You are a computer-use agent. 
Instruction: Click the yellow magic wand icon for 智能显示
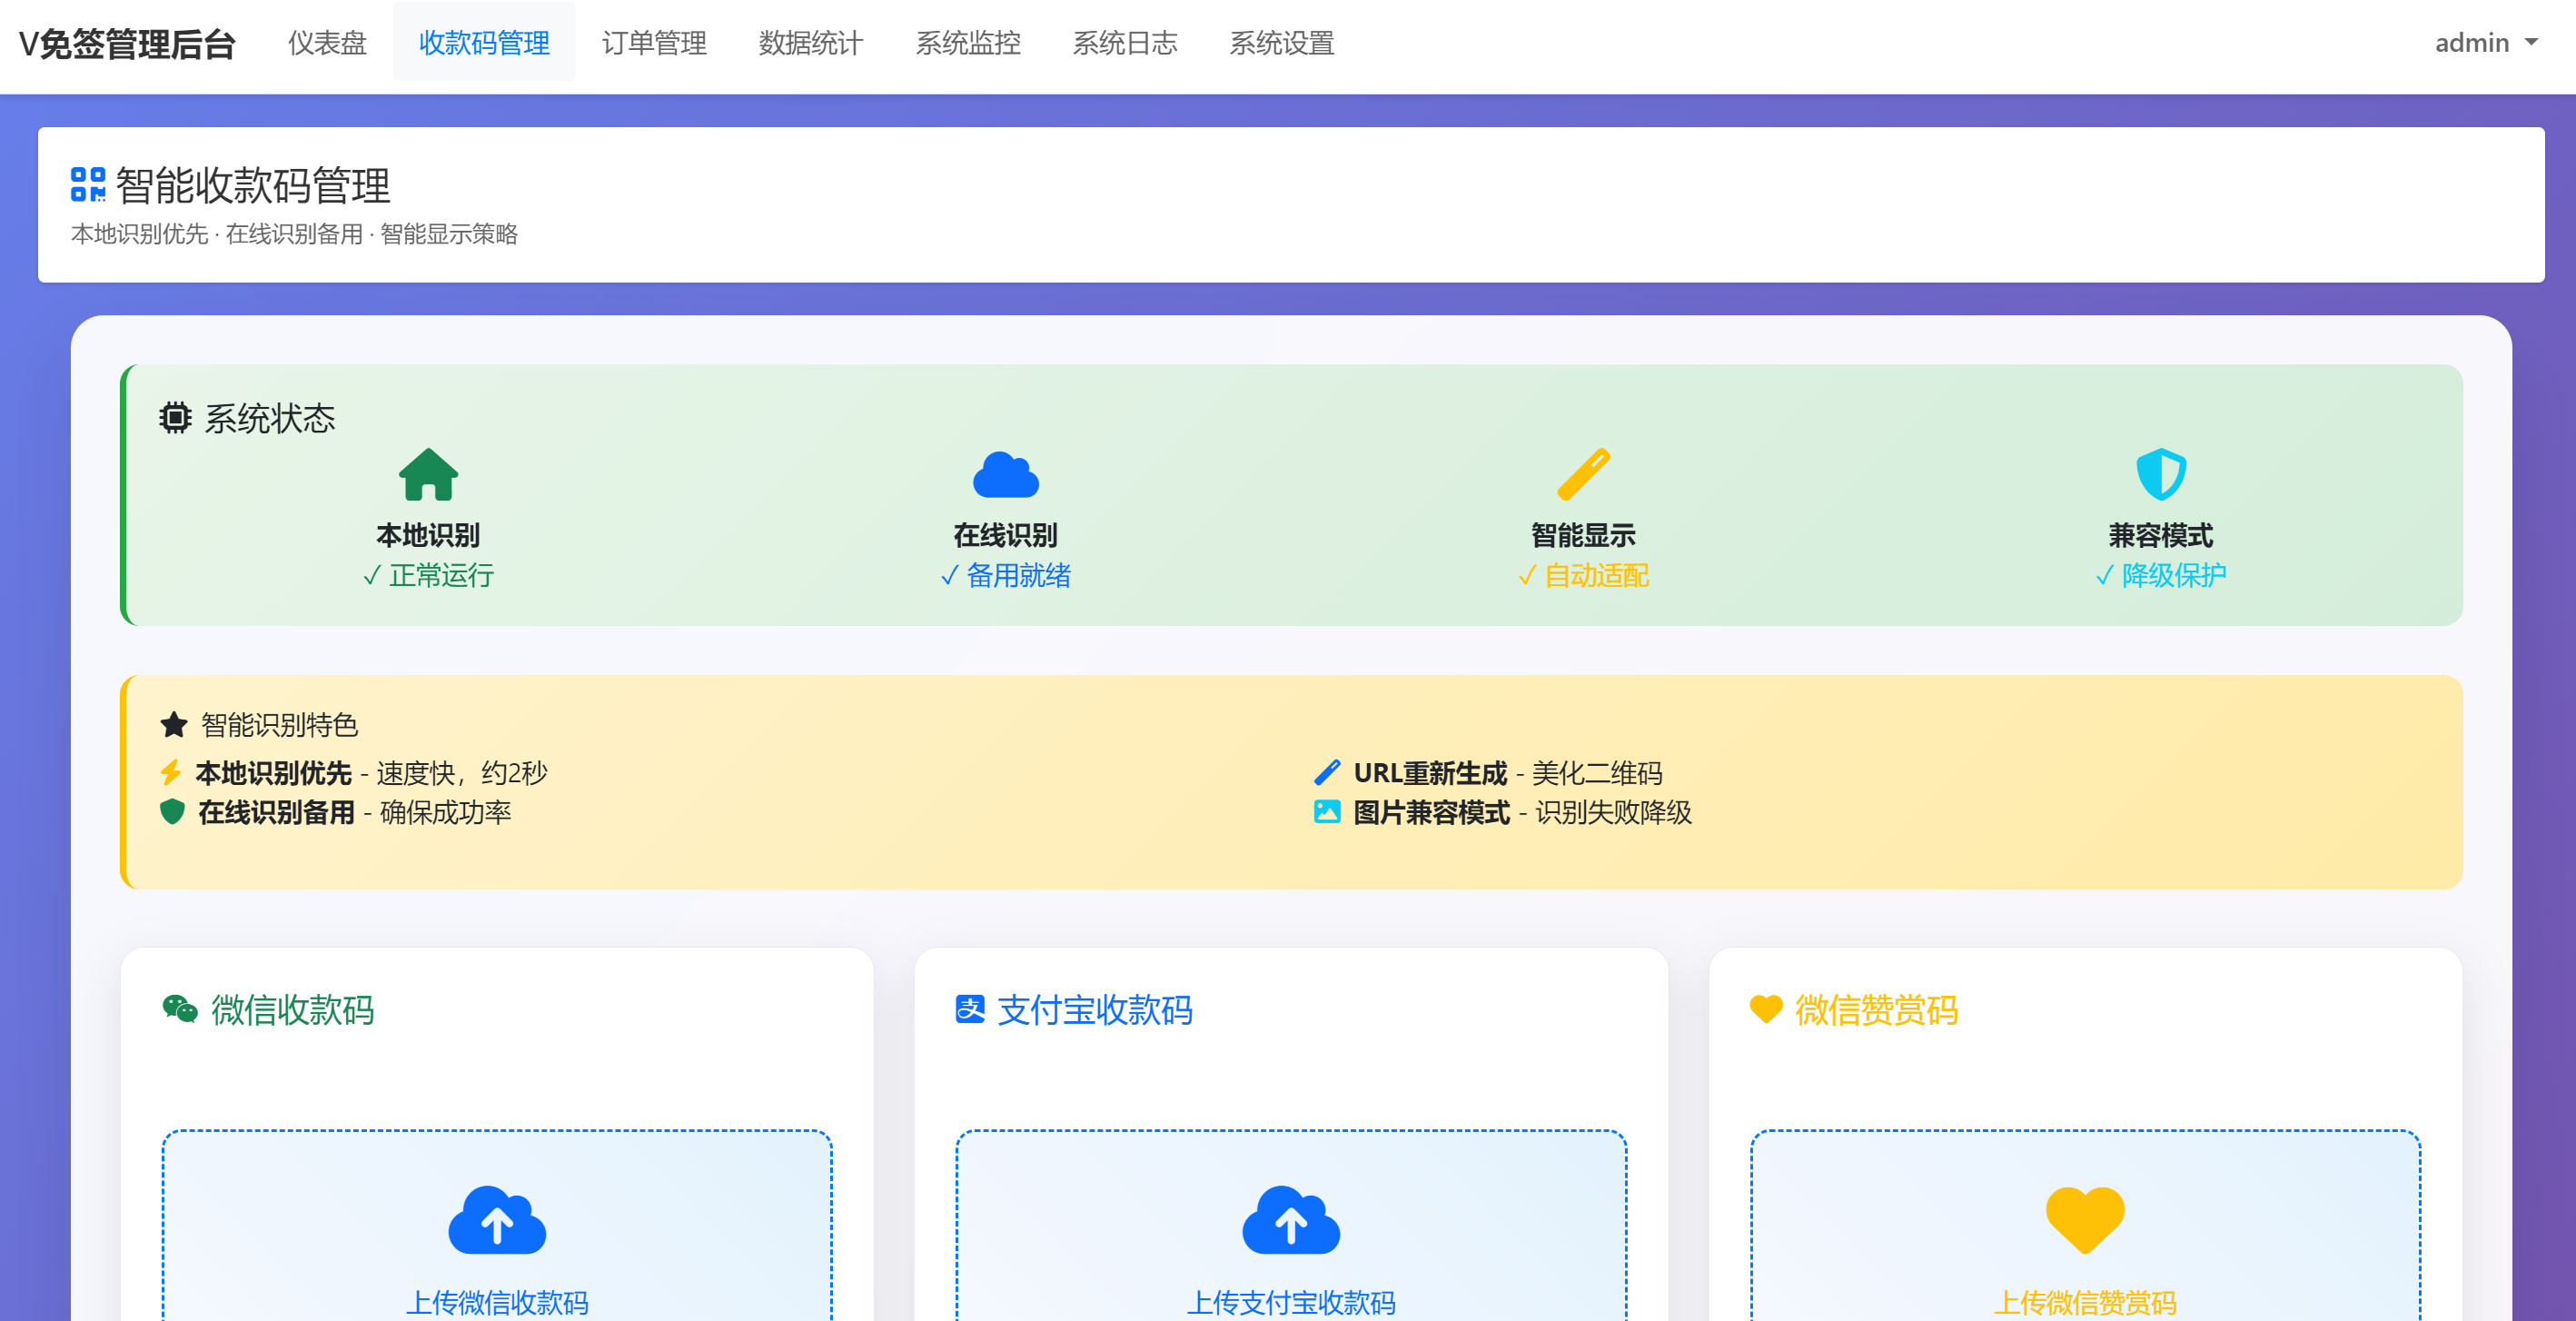(1583, 474)
